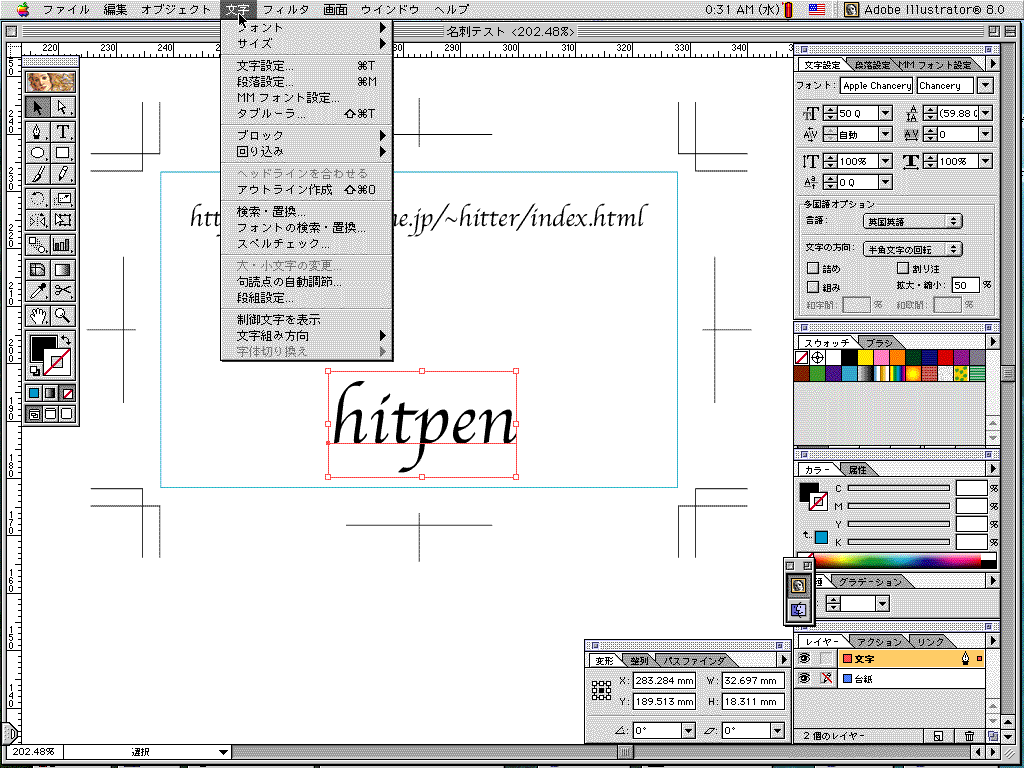
Task: Delete layer with the trash icon
Action: (968, 737)
